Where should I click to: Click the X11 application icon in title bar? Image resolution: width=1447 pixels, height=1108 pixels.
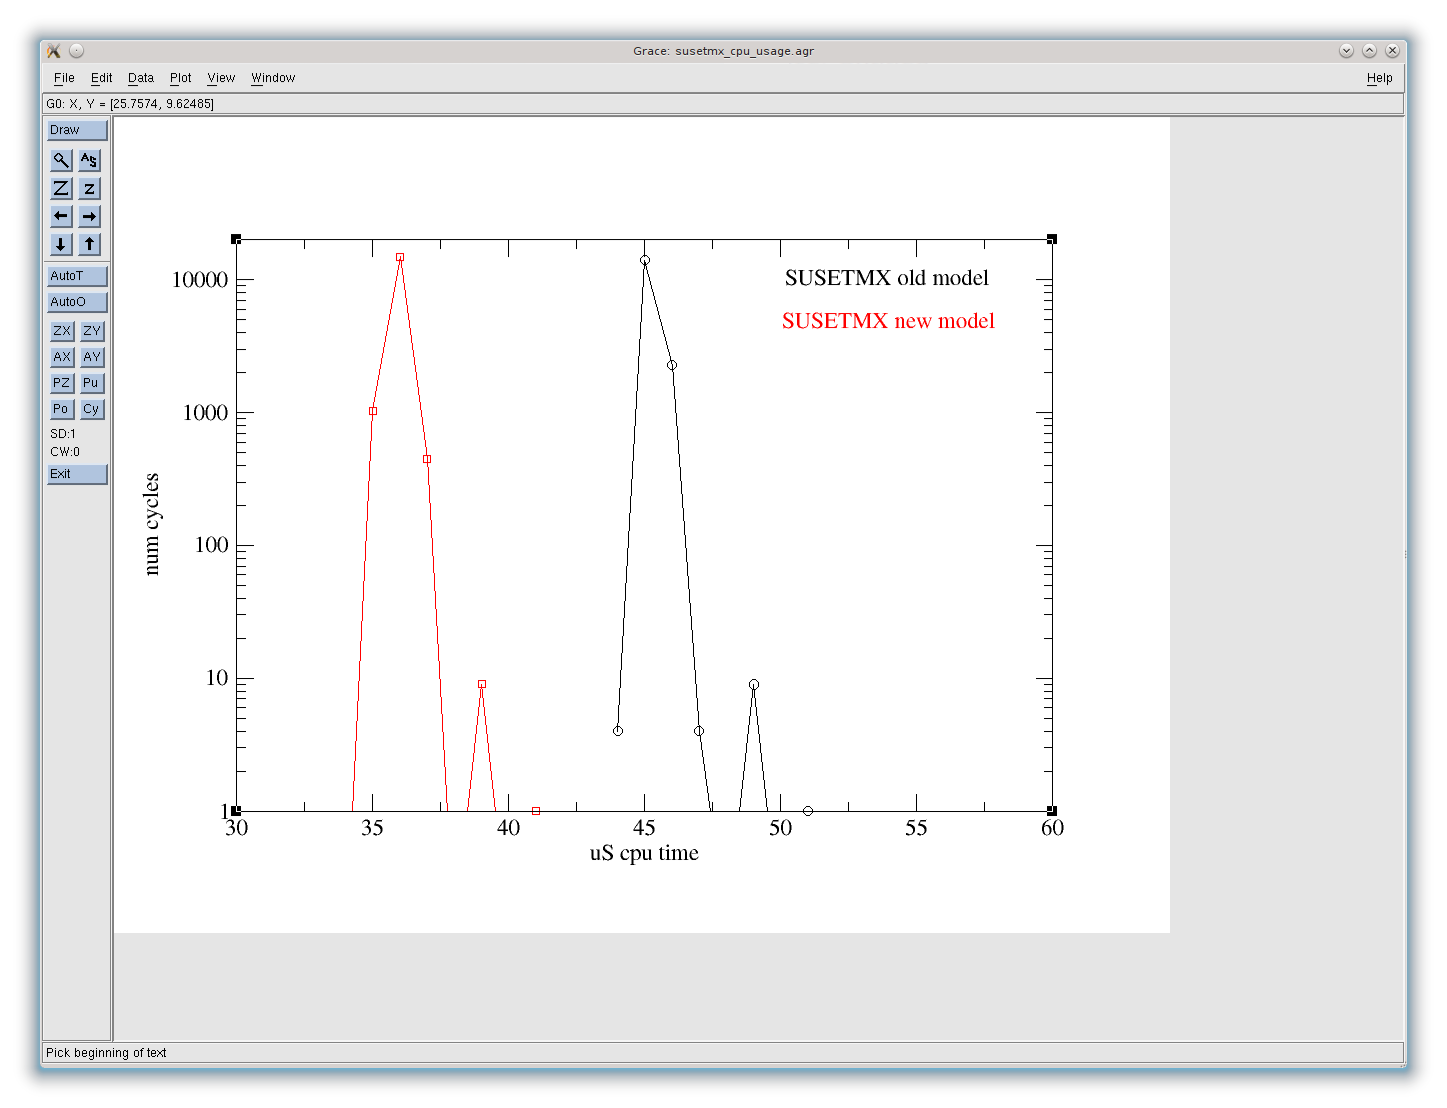click(x=54, y=51)
